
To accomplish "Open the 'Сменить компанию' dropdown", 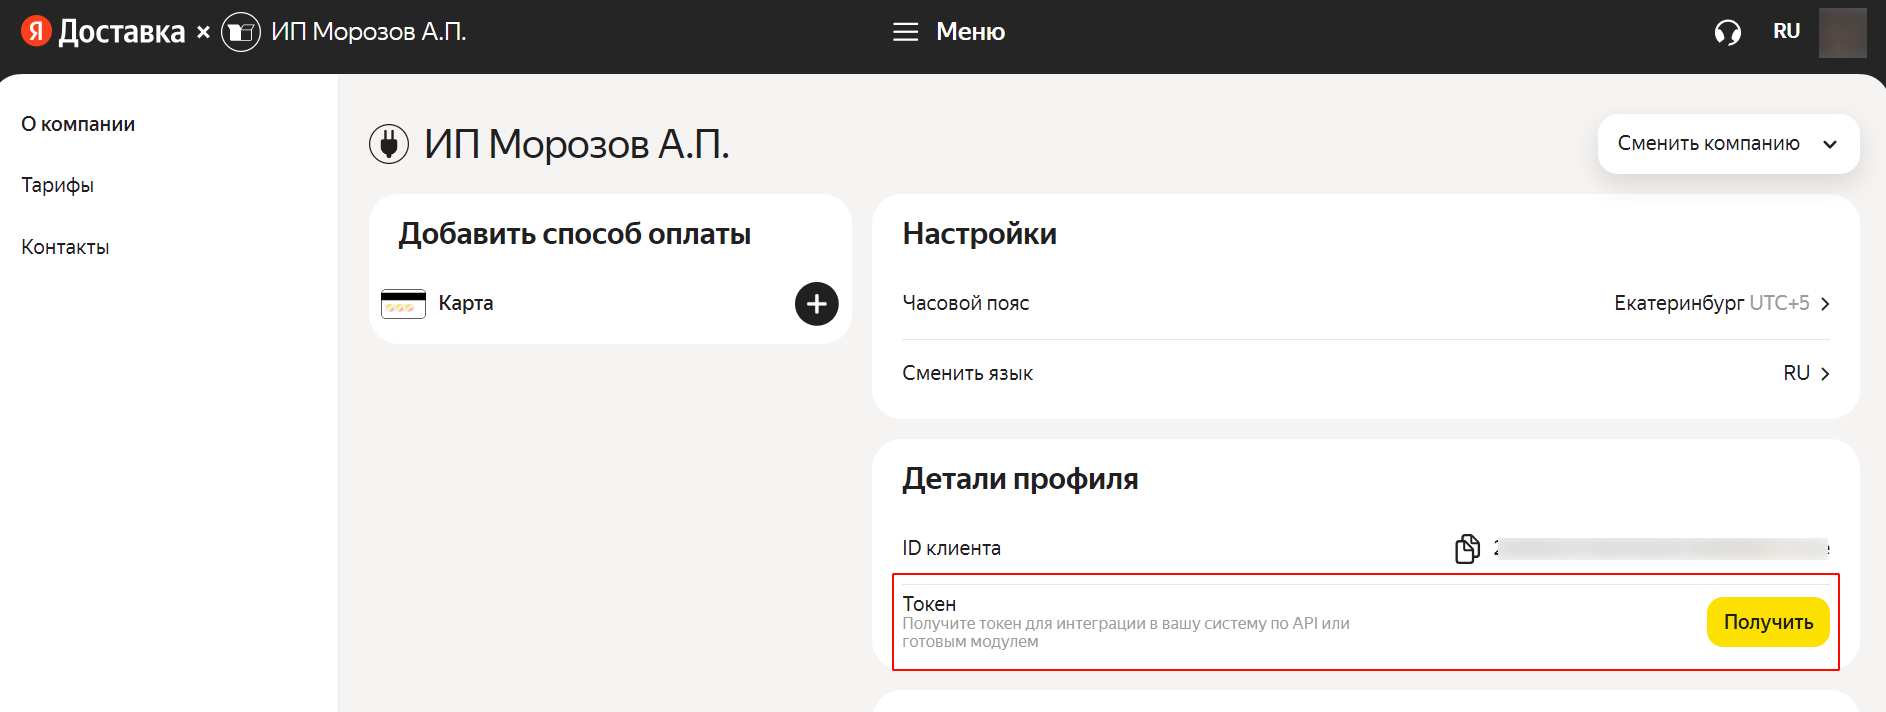I will click(x=1728, y=144).
